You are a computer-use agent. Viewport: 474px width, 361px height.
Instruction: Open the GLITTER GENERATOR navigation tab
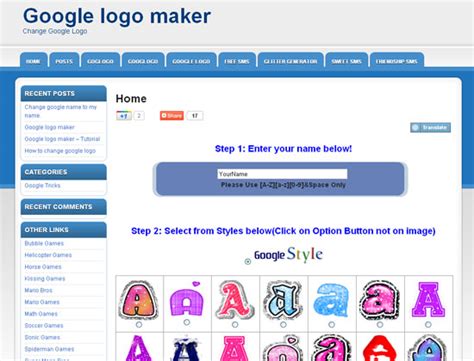[x=291, y=61]
